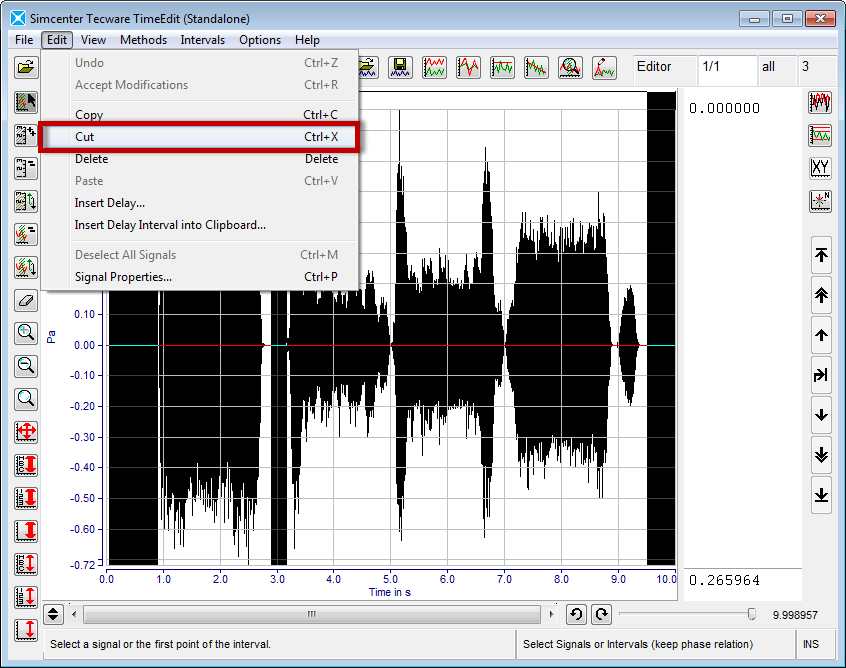
Task: Zoom in with the plus magnifier icon
Action: 26,333
